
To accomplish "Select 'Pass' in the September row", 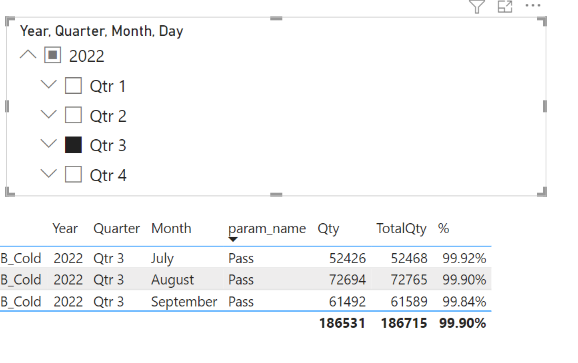I will 241,302.
